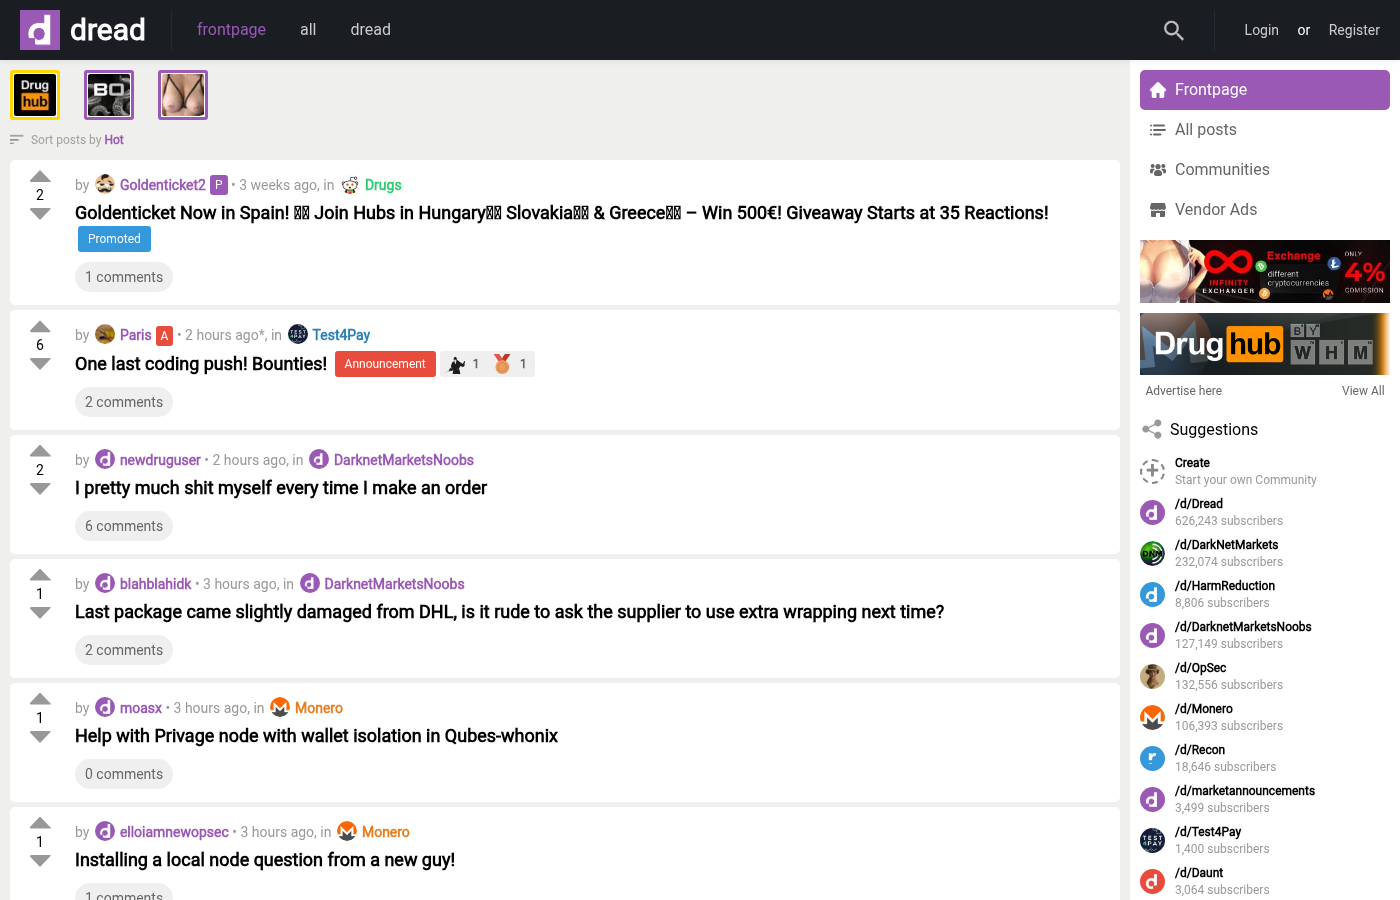
Task: Click the /d/Monero logo icon in suggestions
Action: 1153,718
